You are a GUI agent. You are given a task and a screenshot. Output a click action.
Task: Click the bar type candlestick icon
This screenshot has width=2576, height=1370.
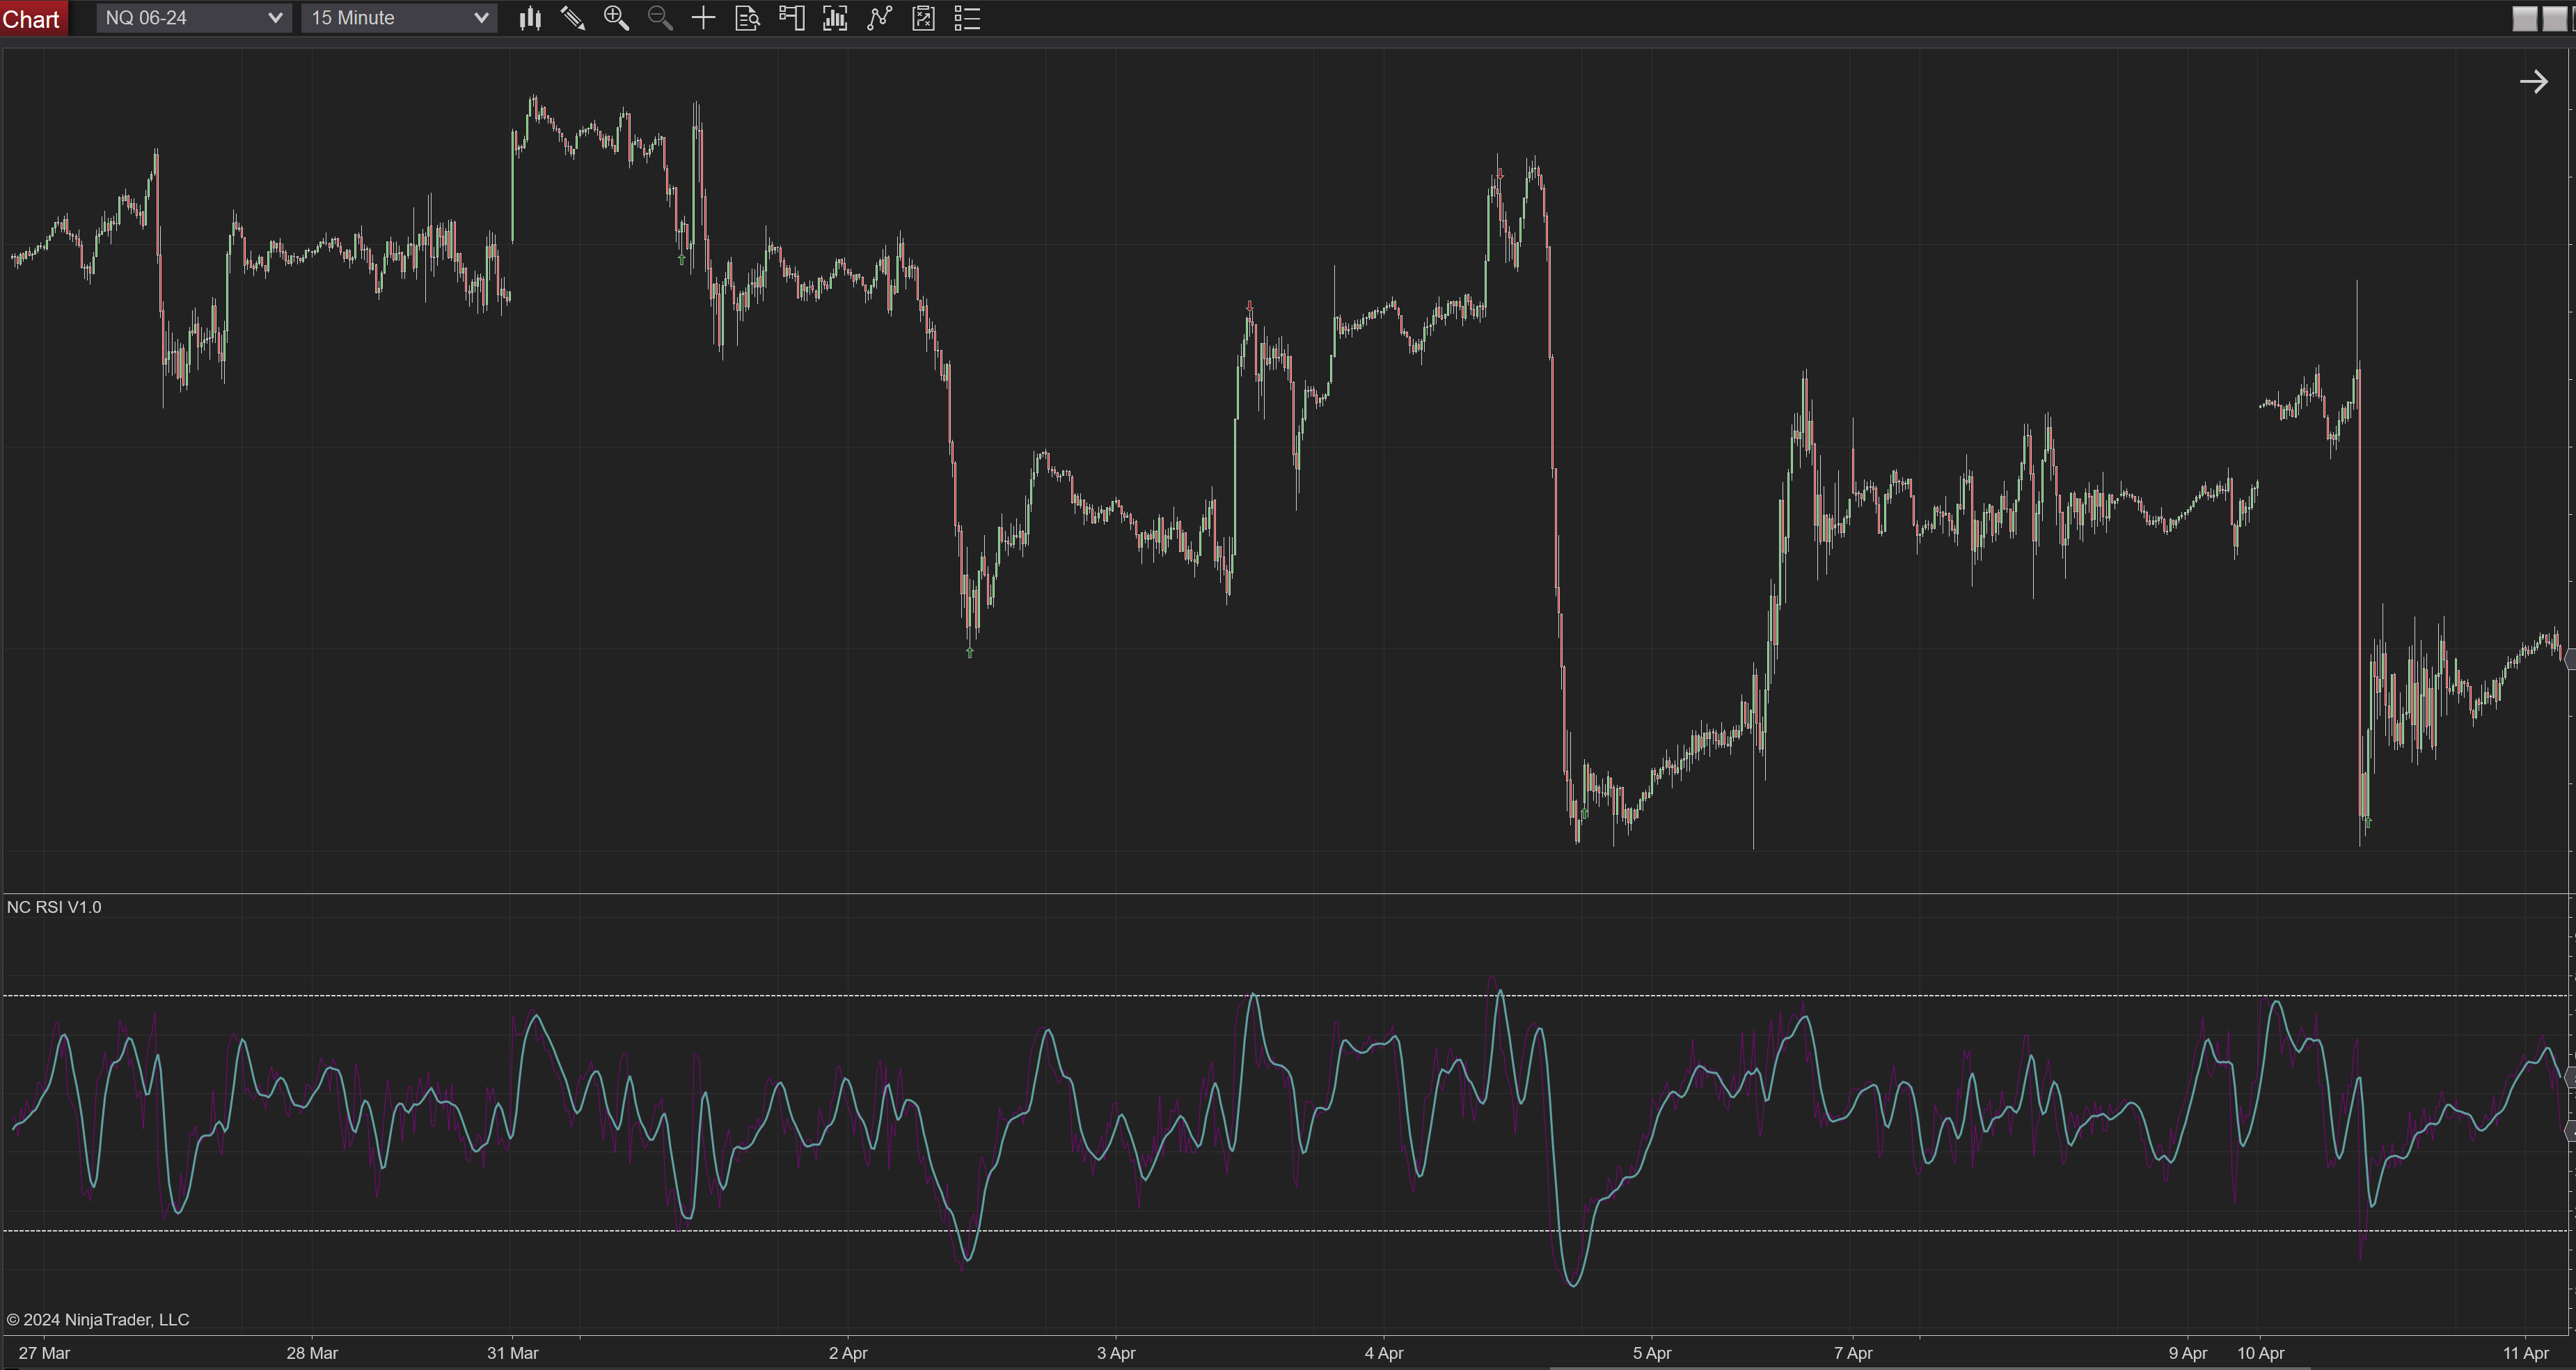click(530, 18)
